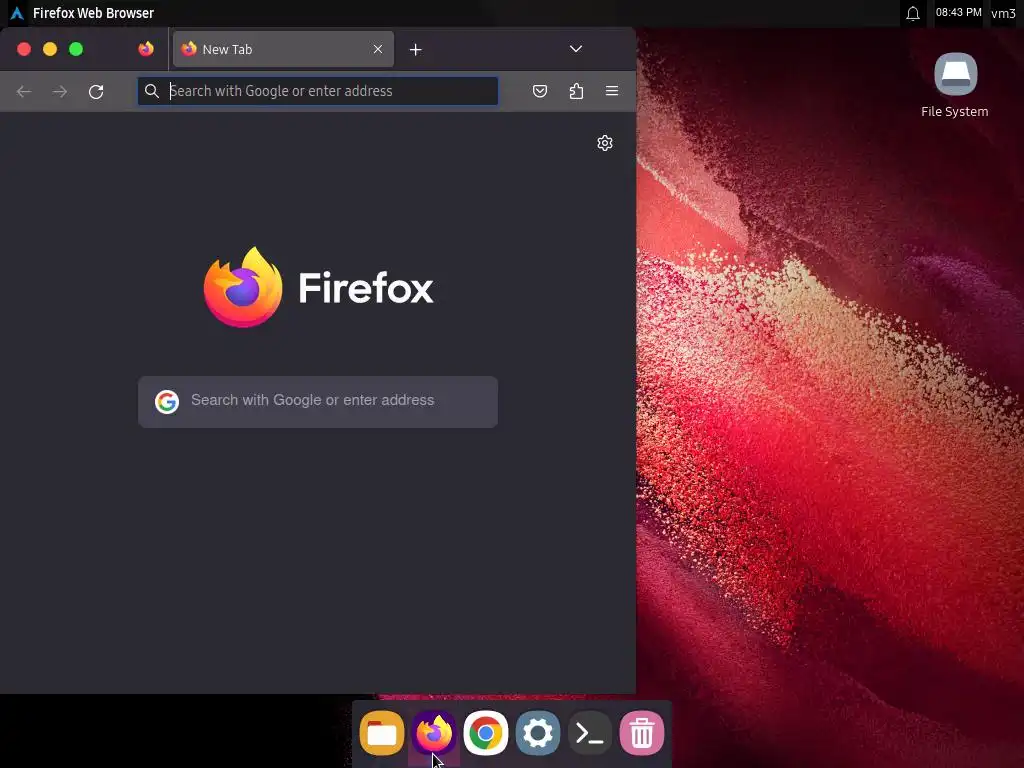This screenshot has height=768, width=1024.
Task: Launch the Files manager from dock
Action: pos(382,733)
